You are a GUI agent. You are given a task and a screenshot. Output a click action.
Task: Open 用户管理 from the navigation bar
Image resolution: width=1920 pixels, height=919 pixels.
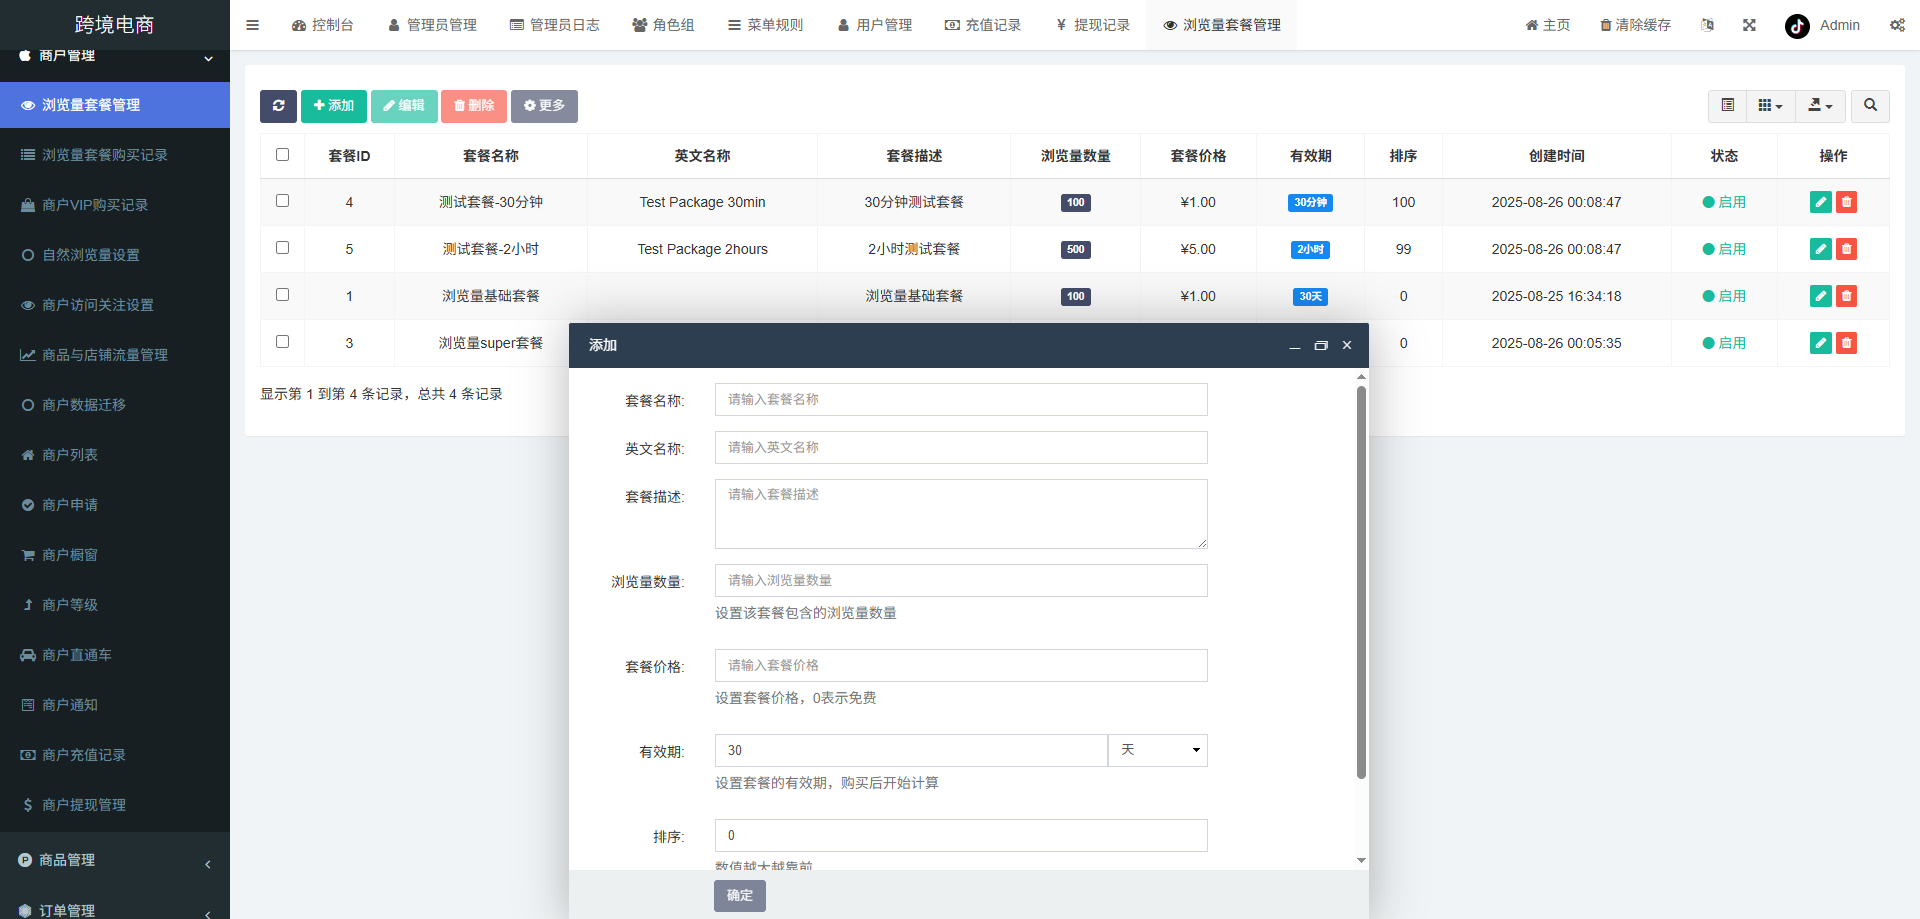875,24
